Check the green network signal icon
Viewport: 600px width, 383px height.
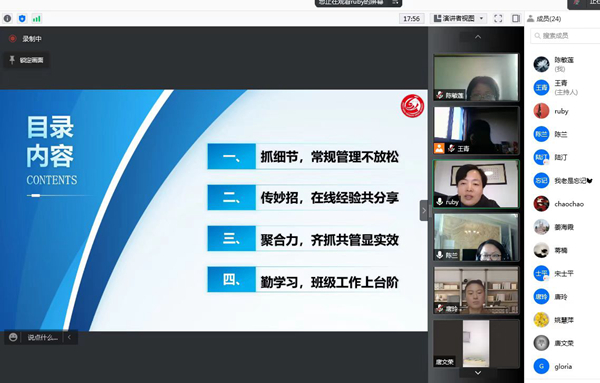click(37, 18)
